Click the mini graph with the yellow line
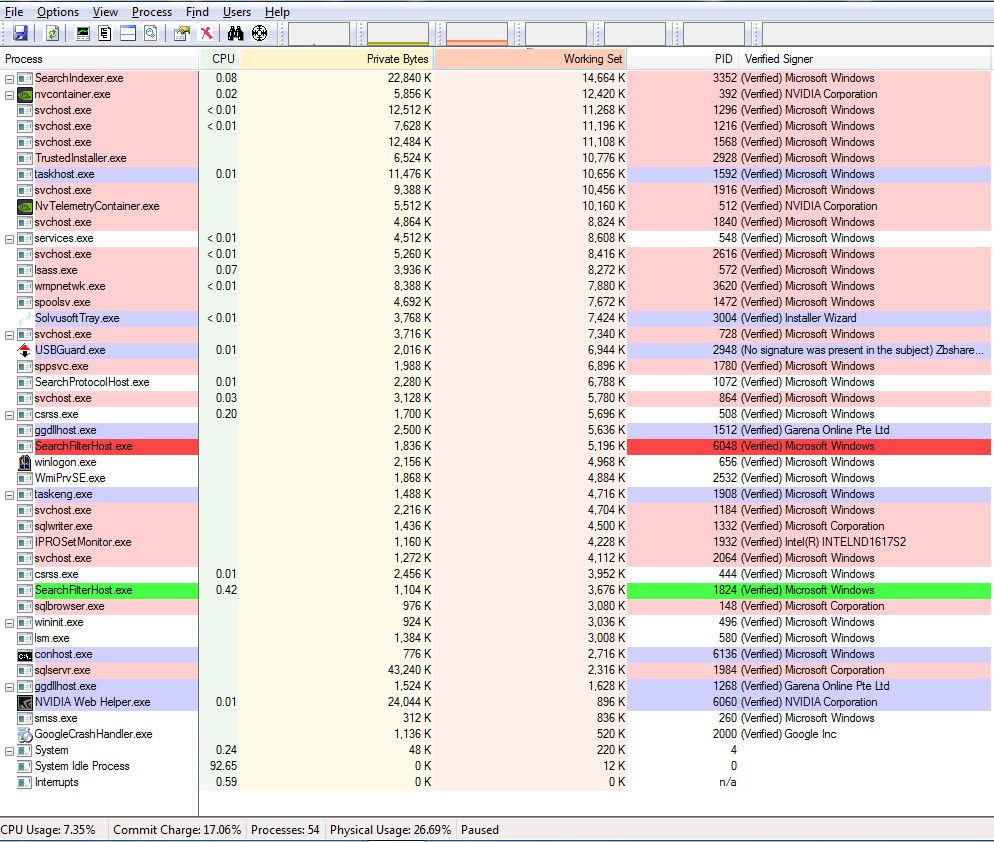 397,34
